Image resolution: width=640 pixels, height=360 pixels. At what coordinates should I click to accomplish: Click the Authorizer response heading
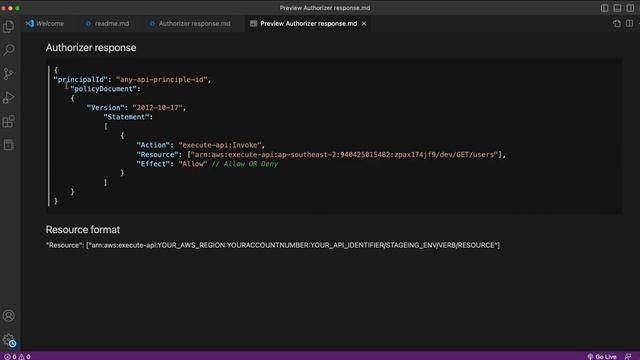coord(91,48)
